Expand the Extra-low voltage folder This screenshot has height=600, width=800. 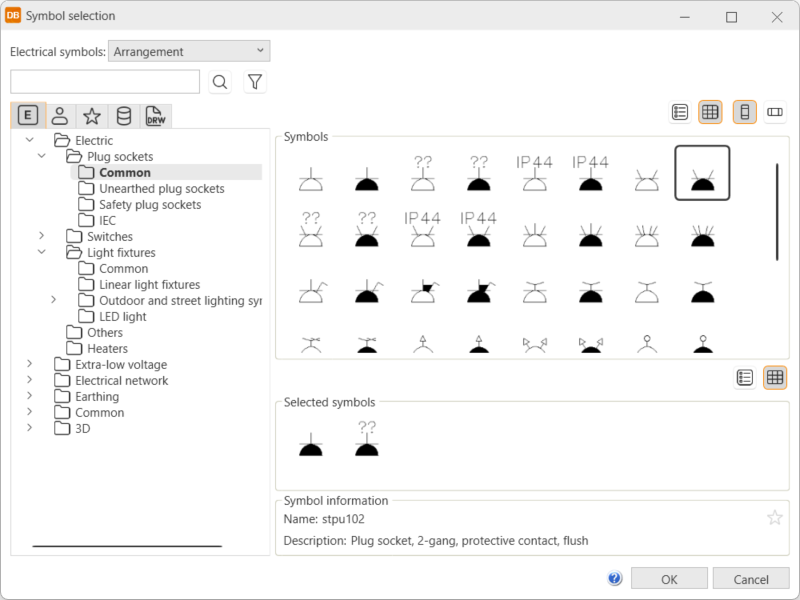click(x=30, y=364)
